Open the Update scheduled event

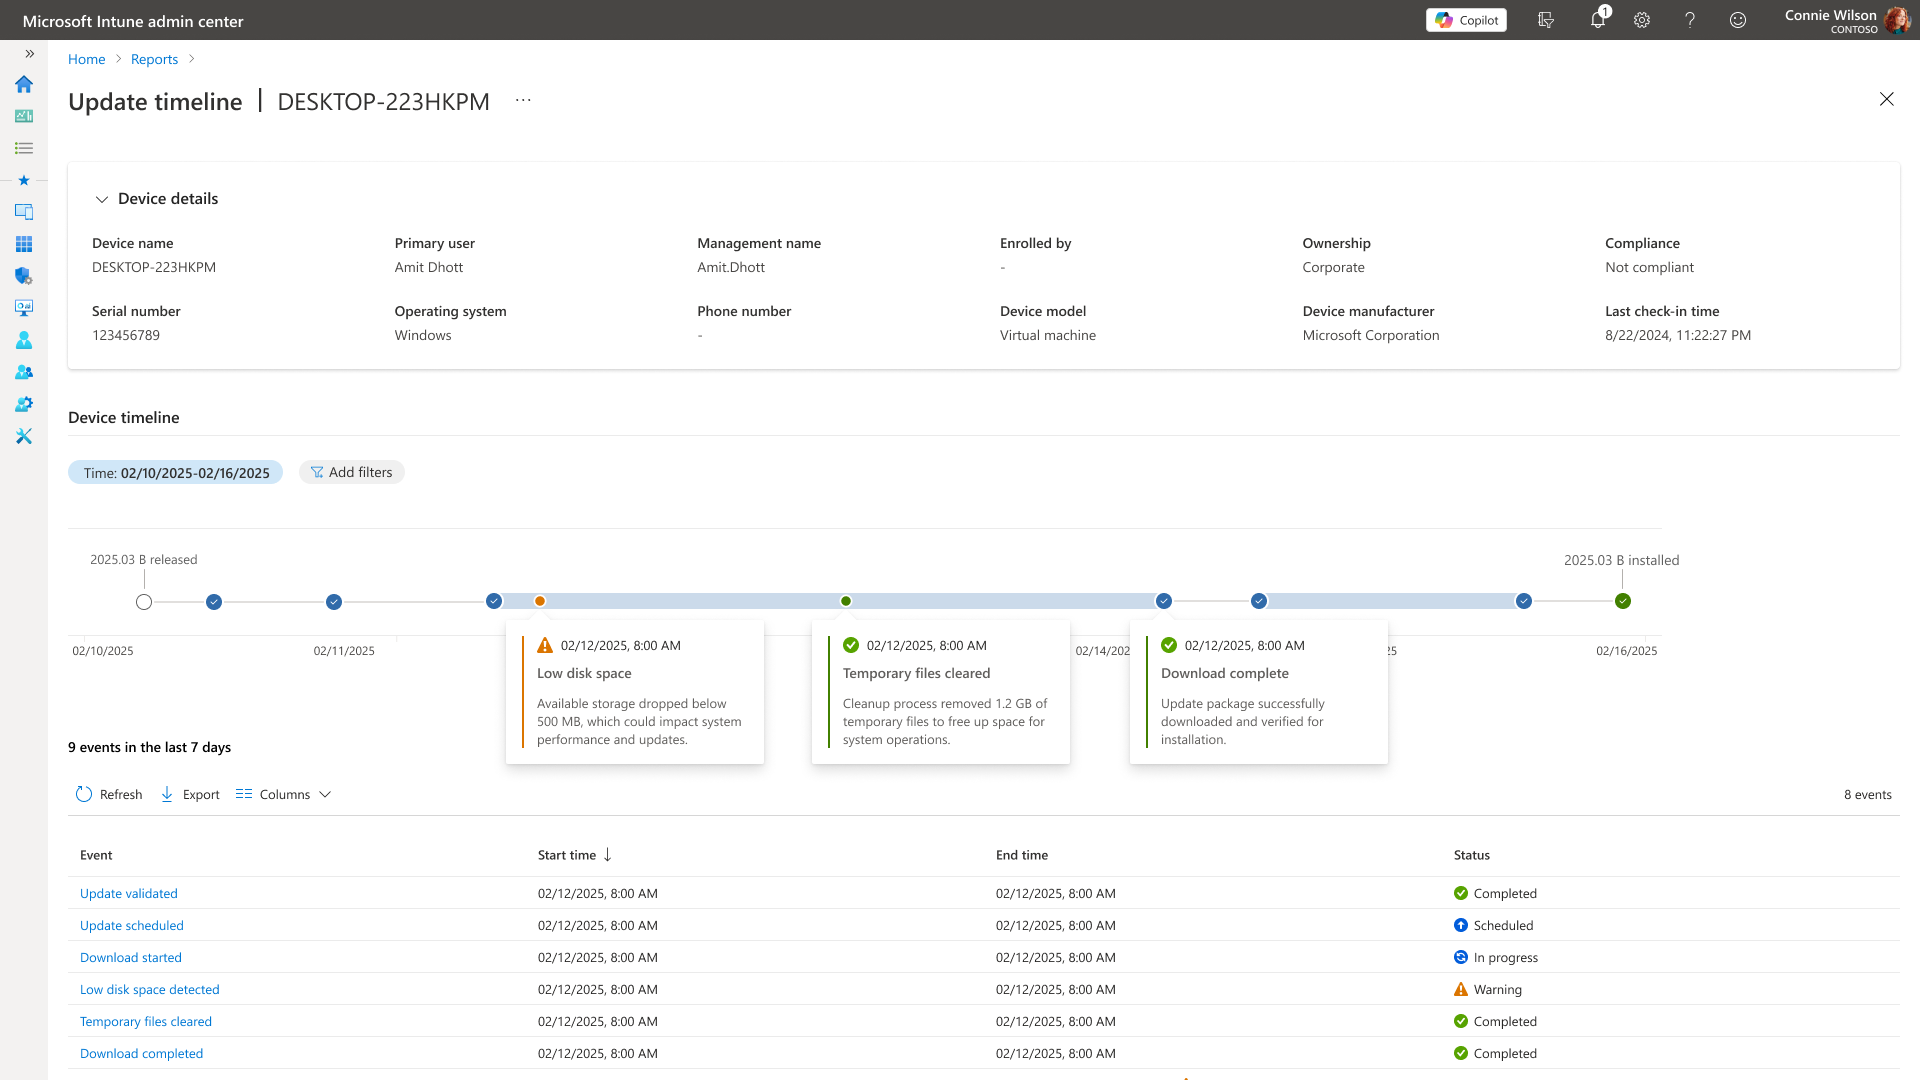click(x=132, y=925)
